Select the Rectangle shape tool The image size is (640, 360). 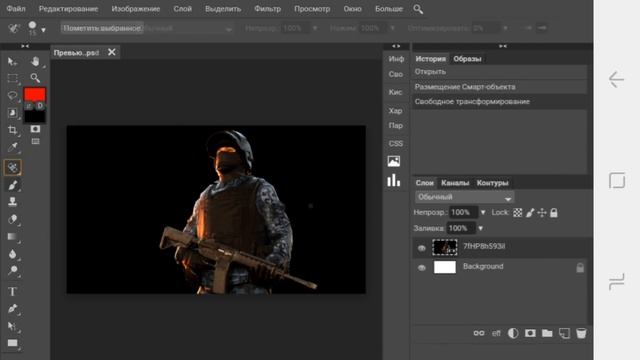pyautogui.click(x=12, y=343)
